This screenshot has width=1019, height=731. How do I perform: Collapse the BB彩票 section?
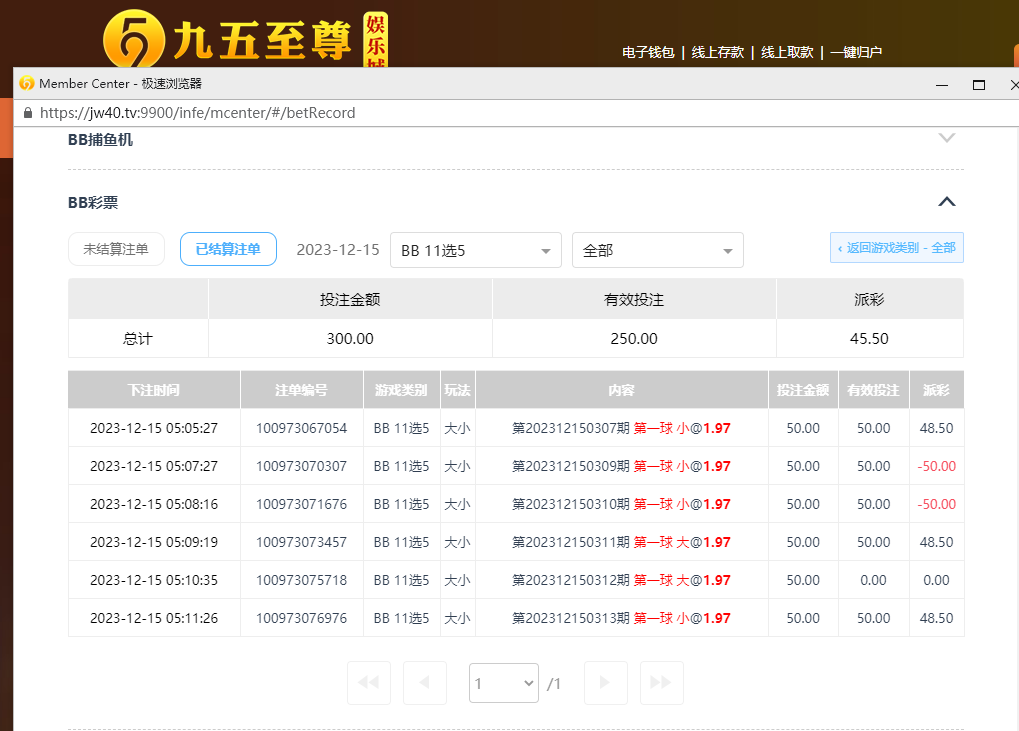pos(947,202)
